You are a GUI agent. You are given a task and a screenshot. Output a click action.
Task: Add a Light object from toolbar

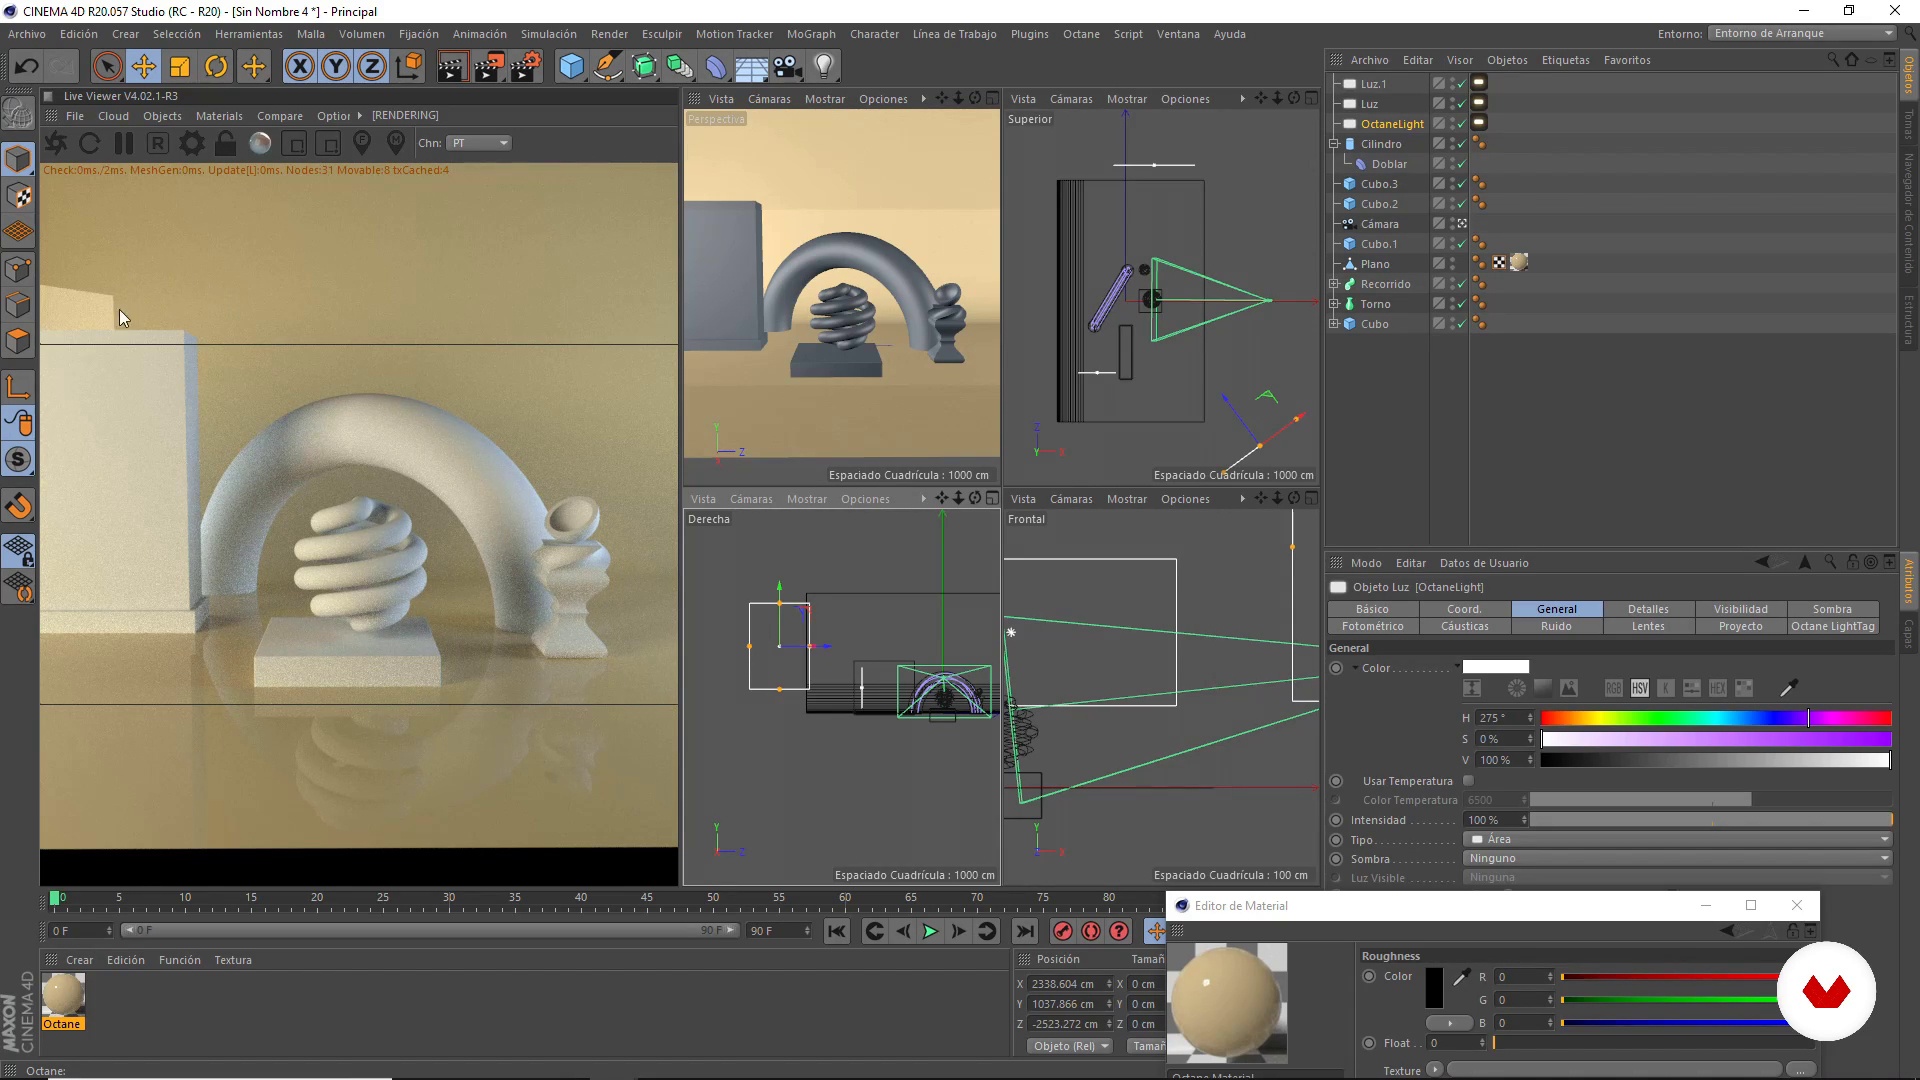[x=824, y=67]
